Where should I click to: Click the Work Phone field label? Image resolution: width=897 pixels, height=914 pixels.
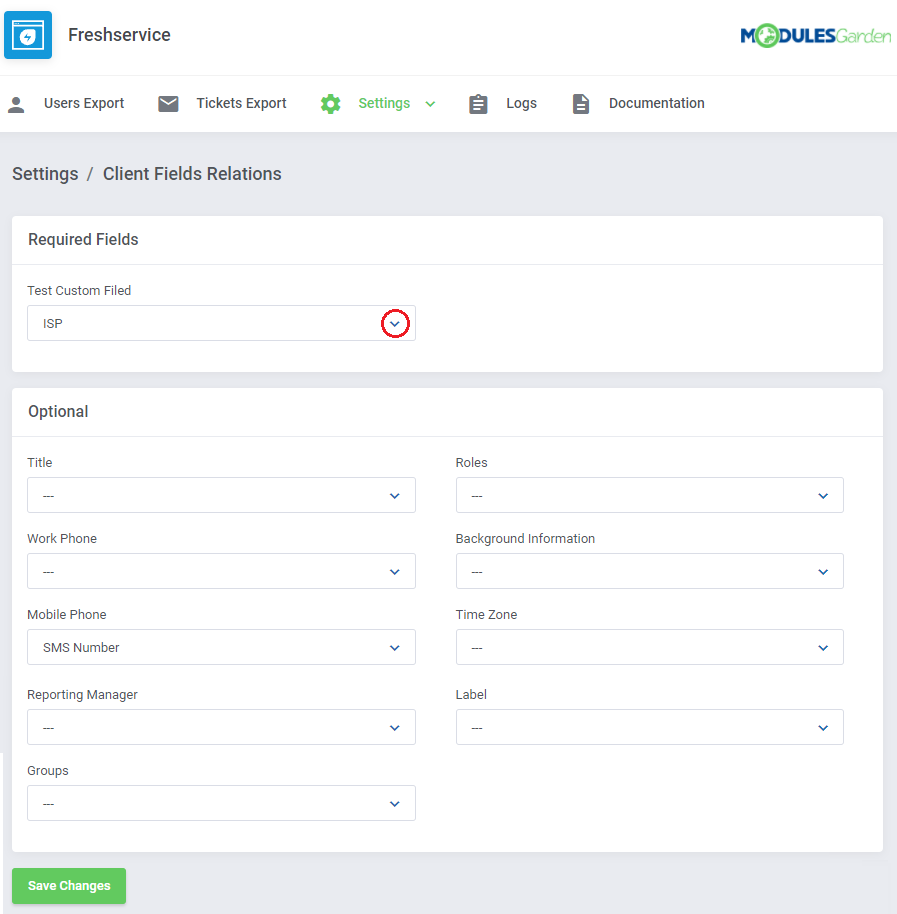pos(62,539)
